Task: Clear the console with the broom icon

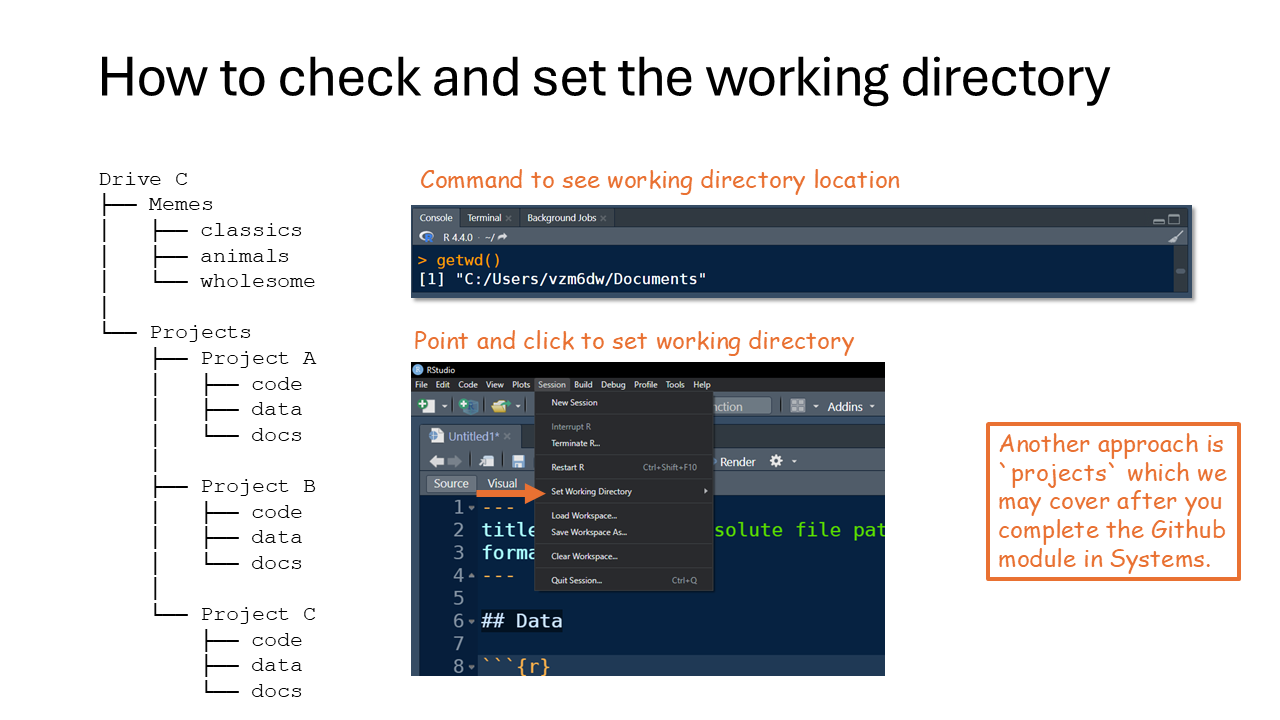Action: tap(1175, 237)
